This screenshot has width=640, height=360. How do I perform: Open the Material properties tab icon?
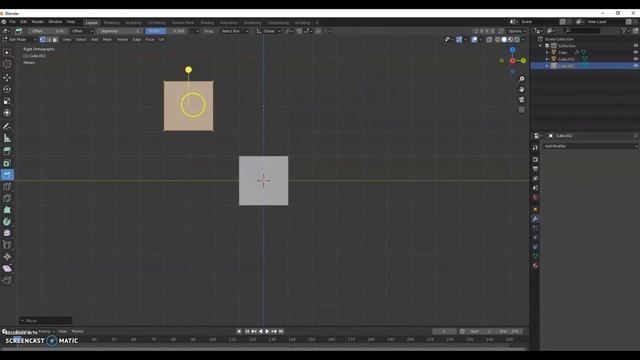point(535,266)
